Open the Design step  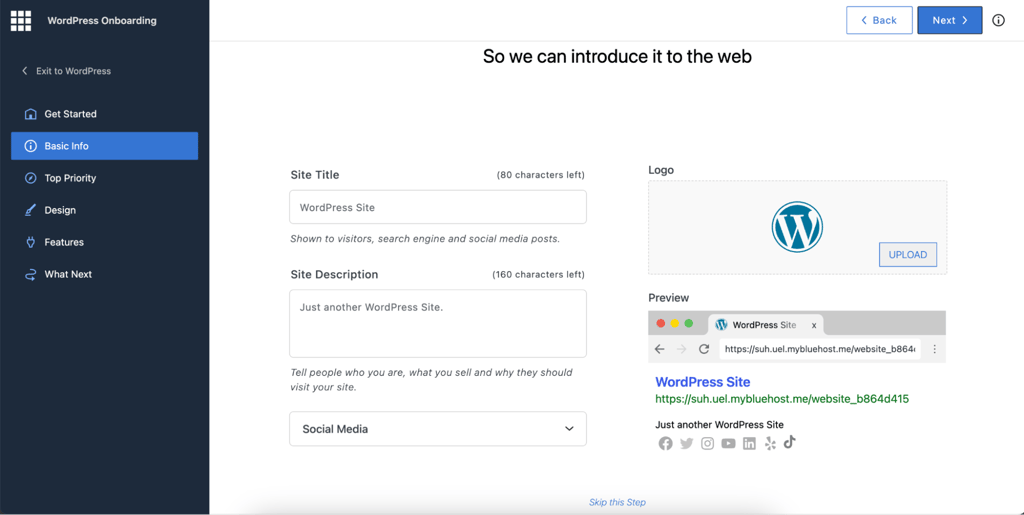click(x=104, y=210)
